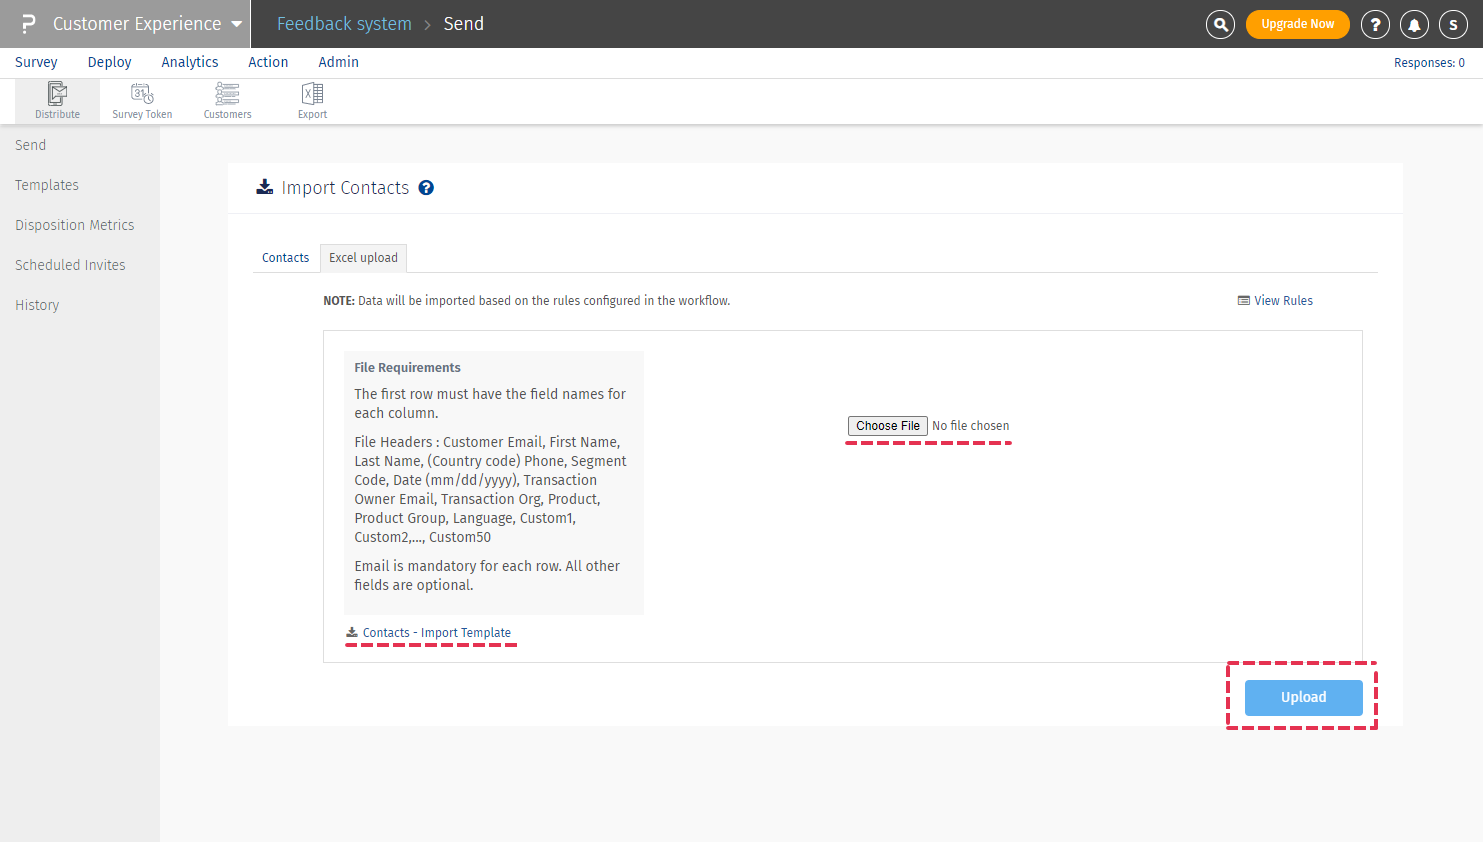The image size is (1483, 842).
Task: Click the download icon beside Contacts - Import Template
Action: click(x=352, y=632)
